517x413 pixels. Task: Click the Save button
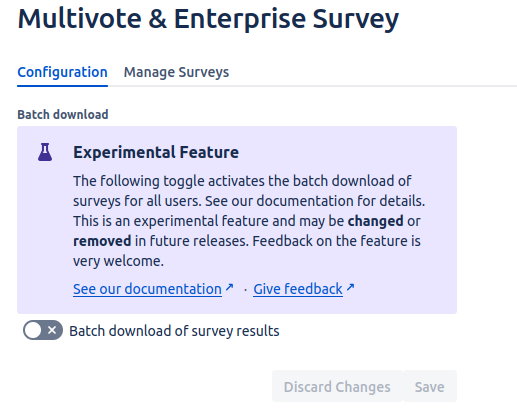coord(429,386)
